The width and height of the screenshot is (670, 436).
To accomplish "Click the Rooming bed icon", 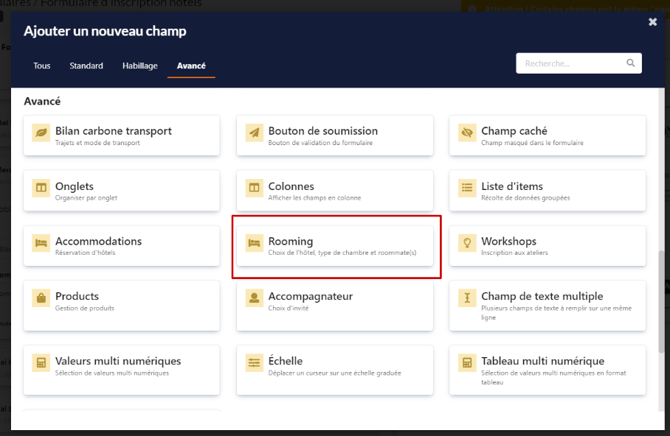I will pos(254,243).
